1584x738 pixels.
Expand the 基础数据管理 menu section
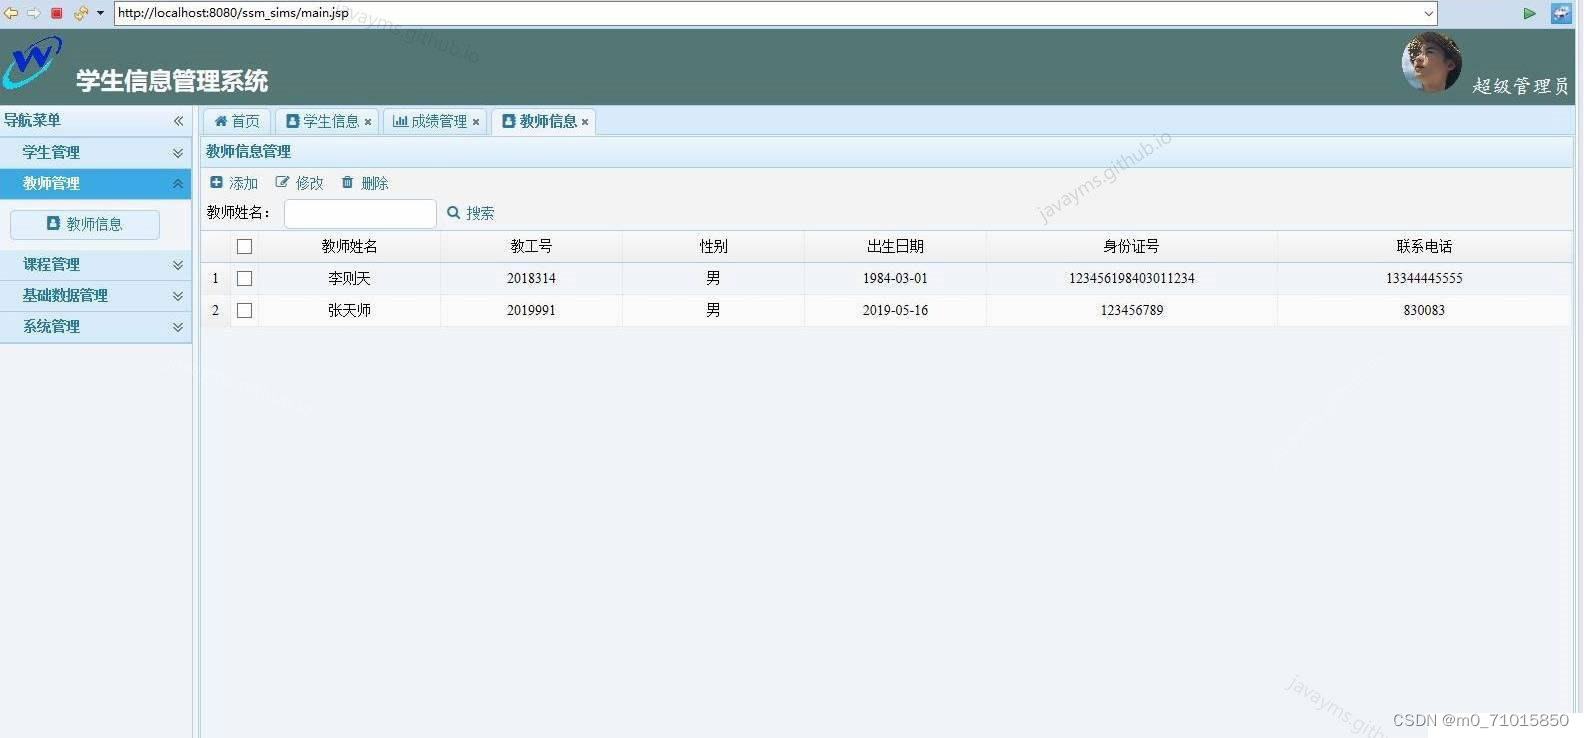point(96,296)
